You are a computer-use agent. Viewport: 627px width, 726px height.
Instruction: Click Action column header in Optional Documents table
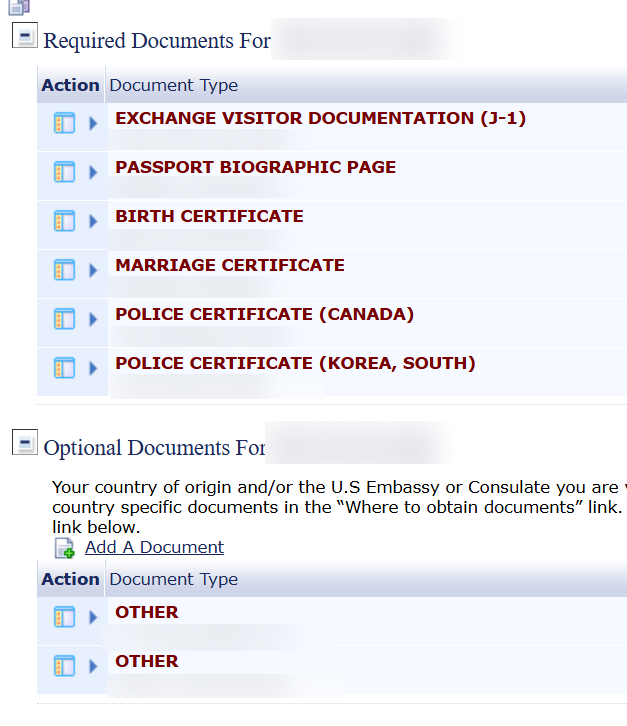coord(70,579)
